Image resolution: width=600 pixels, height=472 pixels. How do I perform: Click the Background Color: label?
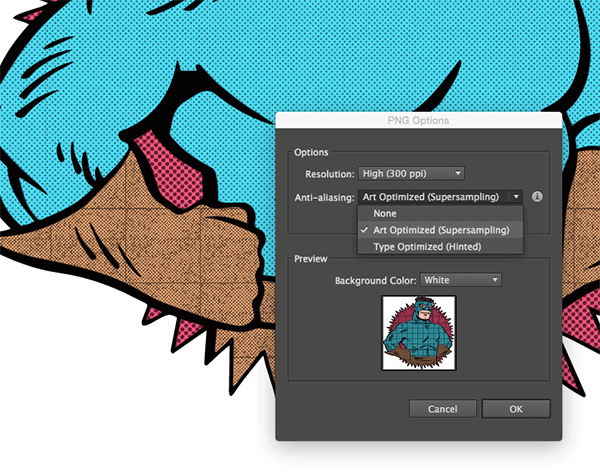pyautogui.click(x=375, y=281)
